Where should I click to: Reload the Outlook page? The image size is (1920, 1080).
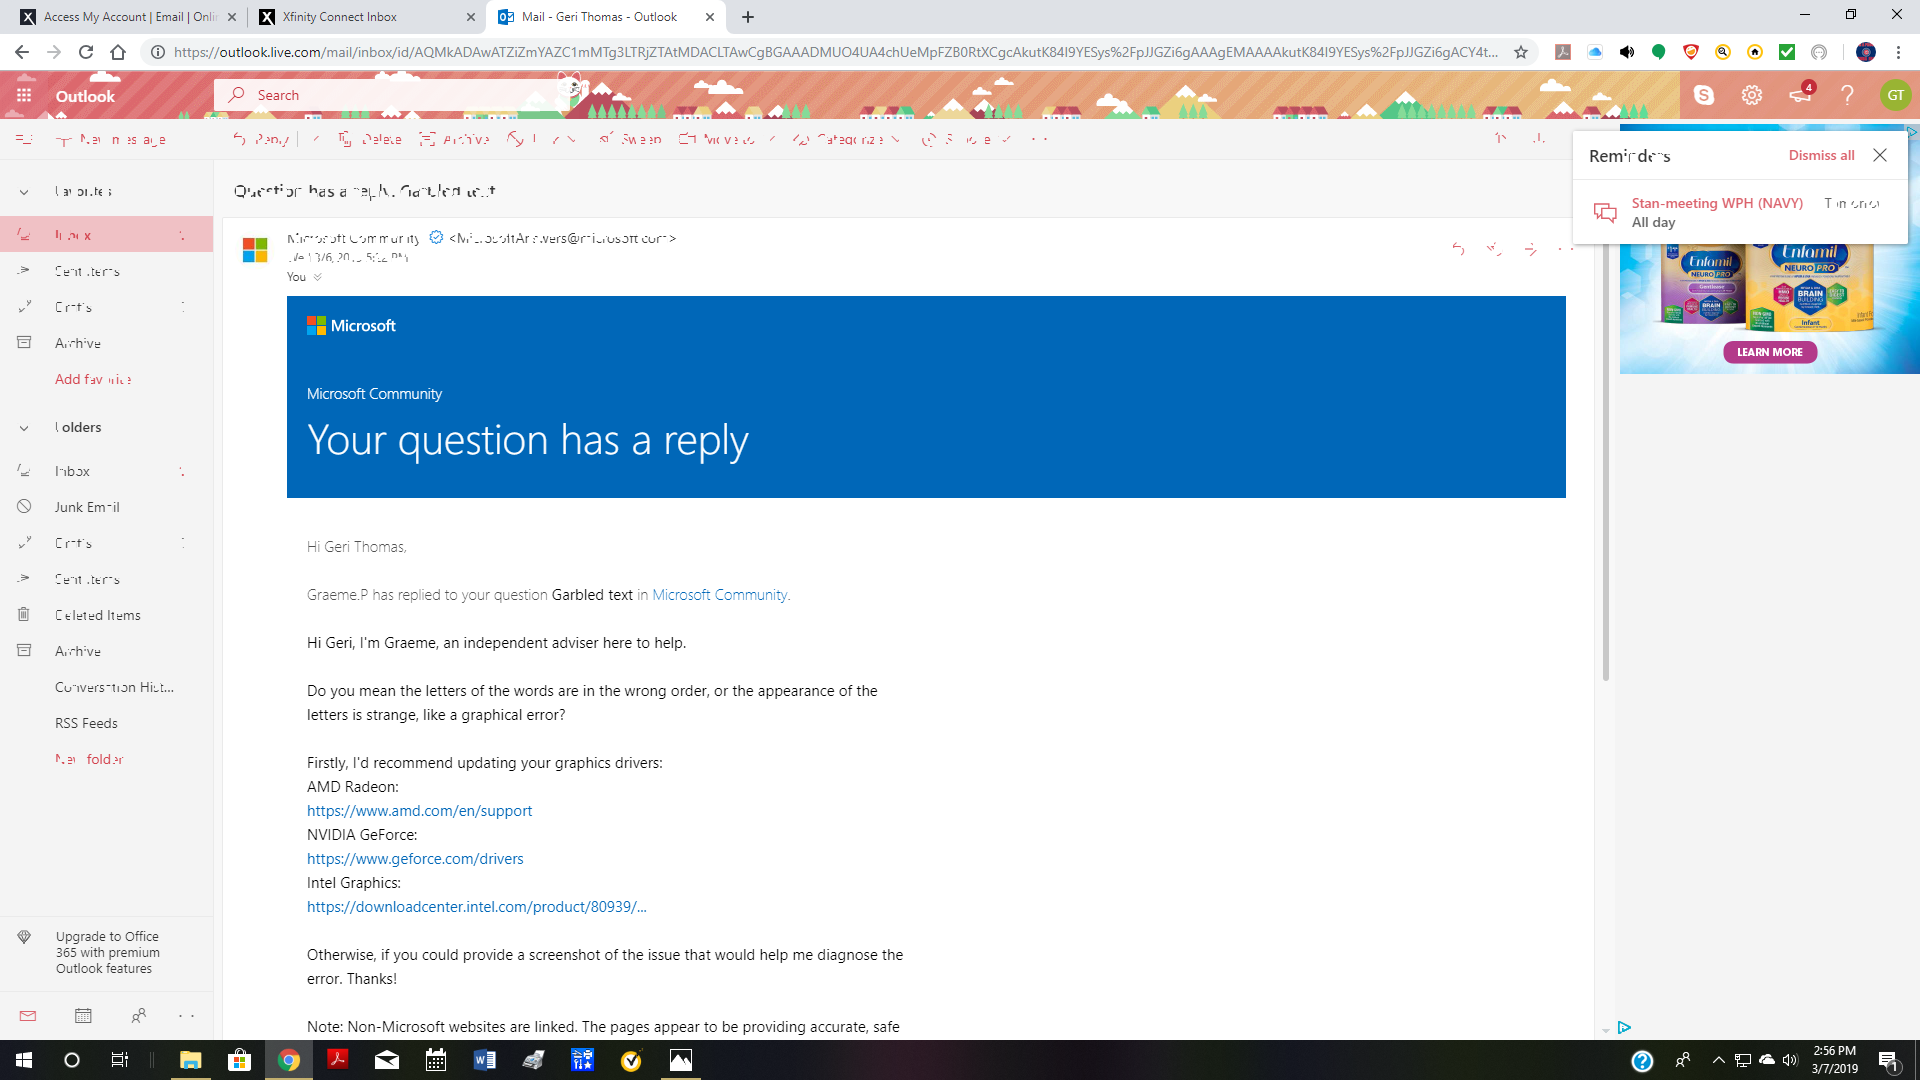[x=86, y=52]
